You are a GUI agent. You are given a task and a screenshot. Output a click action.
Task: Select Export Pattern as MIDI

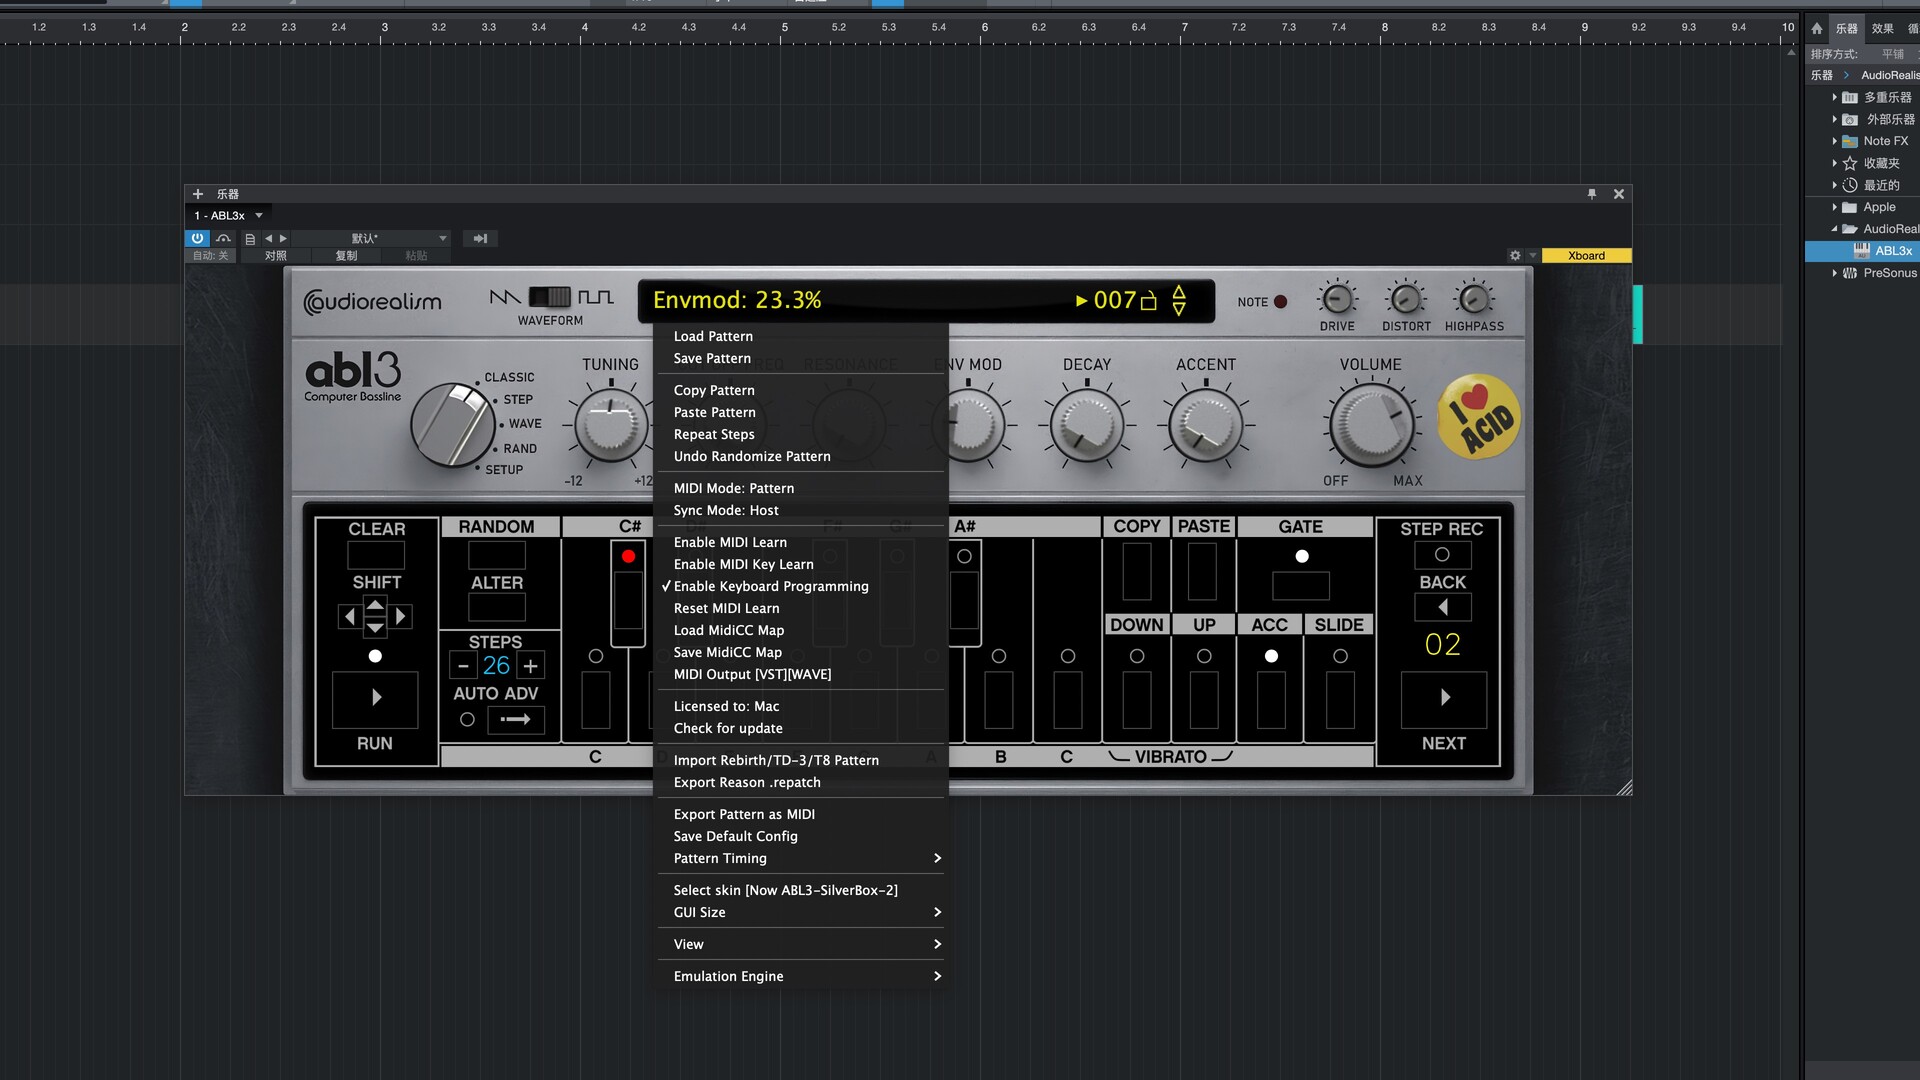point(744,814)
